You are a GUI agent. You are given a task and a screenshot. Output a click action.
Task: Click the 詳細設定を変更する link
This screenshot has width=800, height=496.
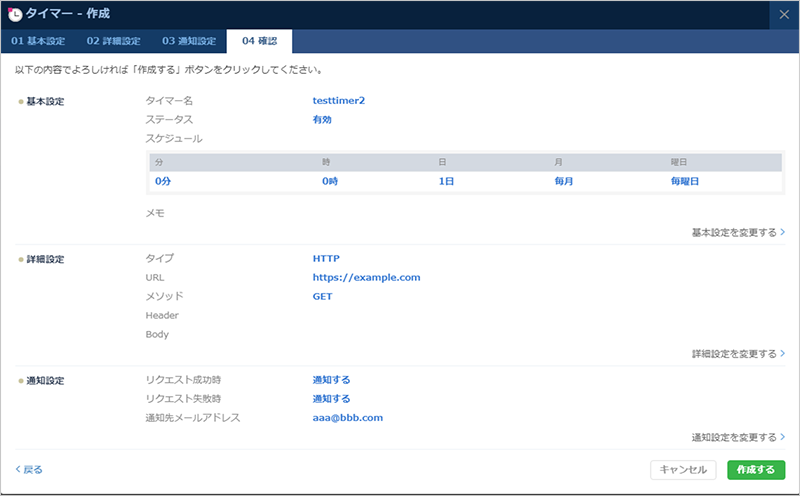coord(737,354)
